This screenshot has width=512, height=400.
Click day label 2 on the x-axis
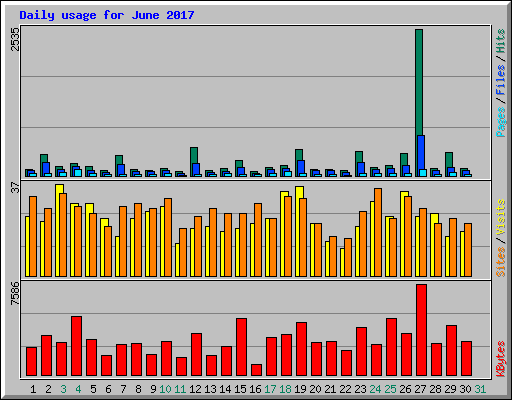tap(48, 389)
